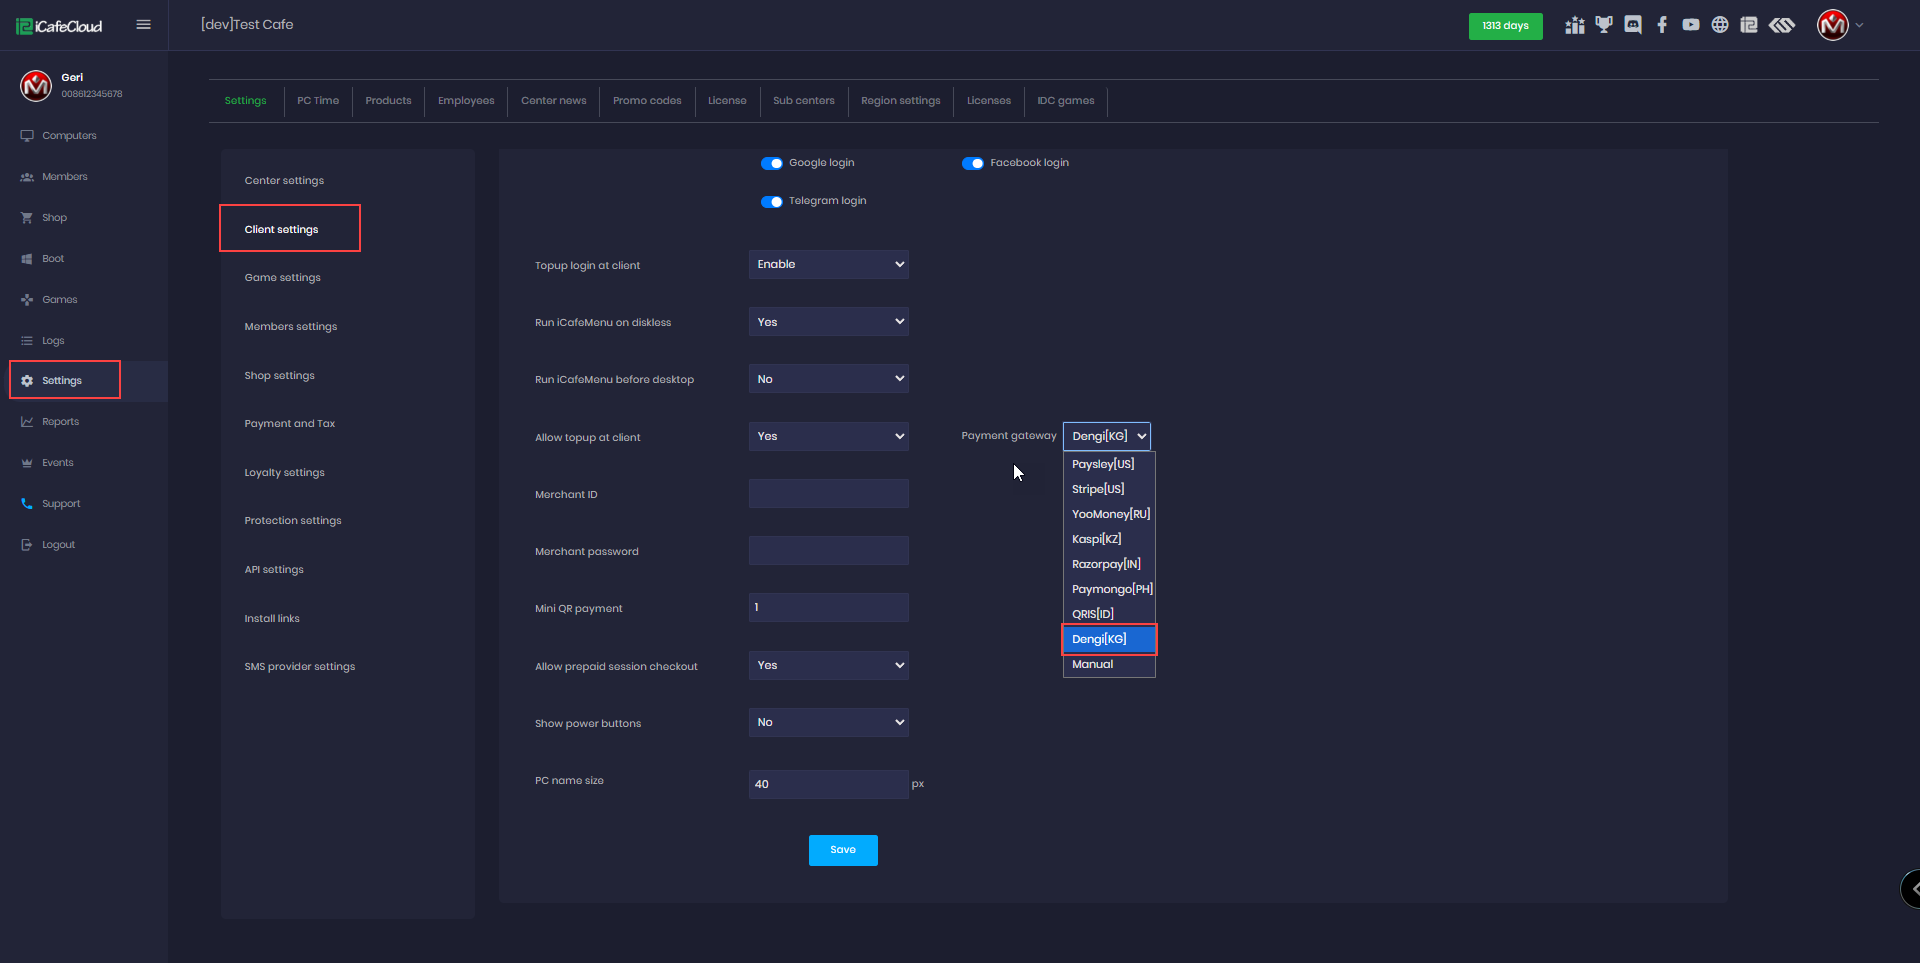This screenshot has width=1920, height=963.
Task: Open the Facebook icon in header
Action: (x=1662, y=25)
